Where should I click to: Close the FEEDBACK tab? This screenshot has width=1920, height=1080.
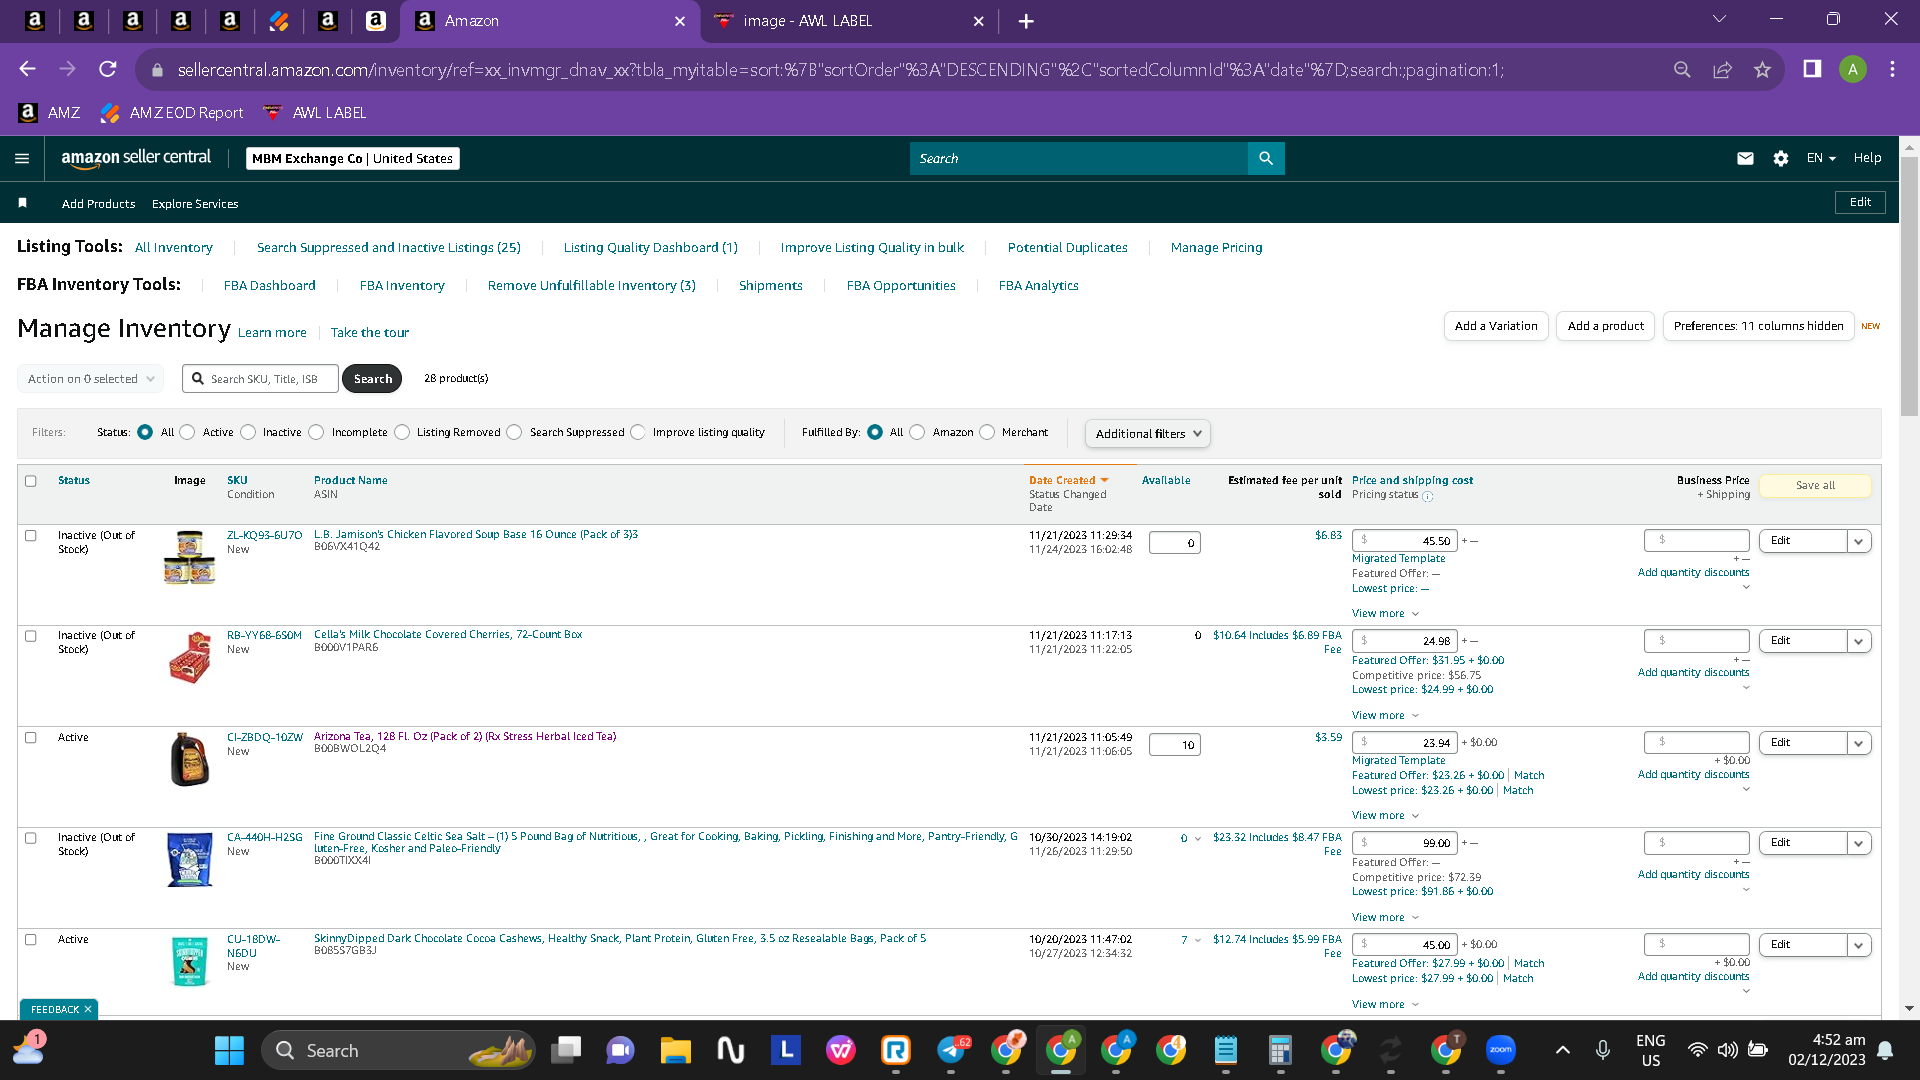coord(88,1010)
